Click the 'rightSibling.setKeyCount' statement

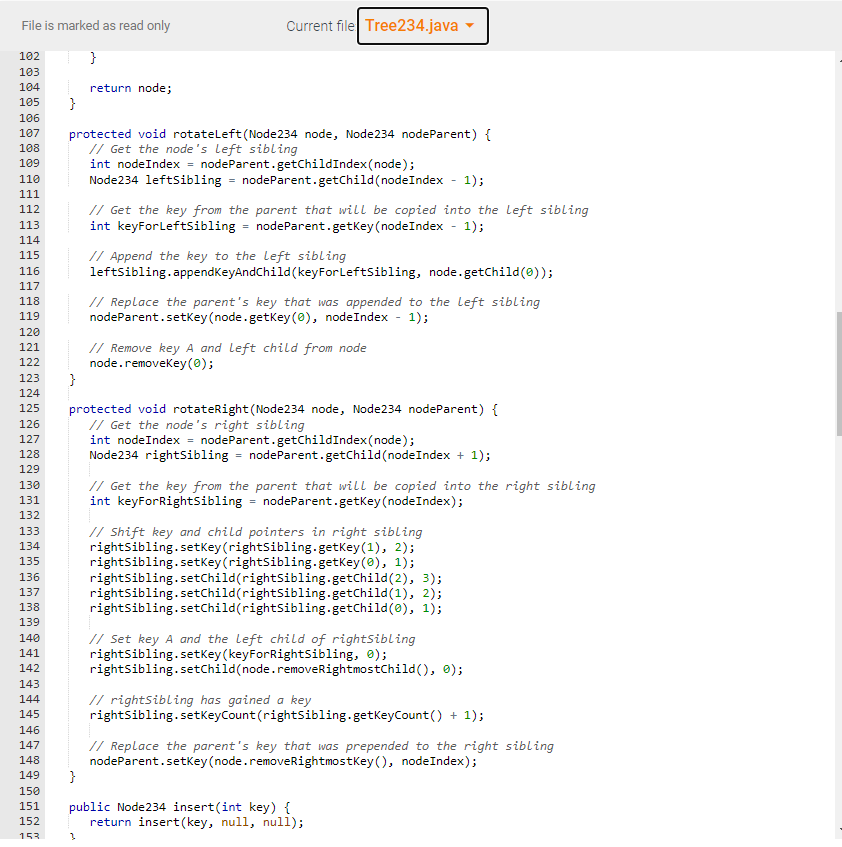pyautogui.click(x=286, y=715)
